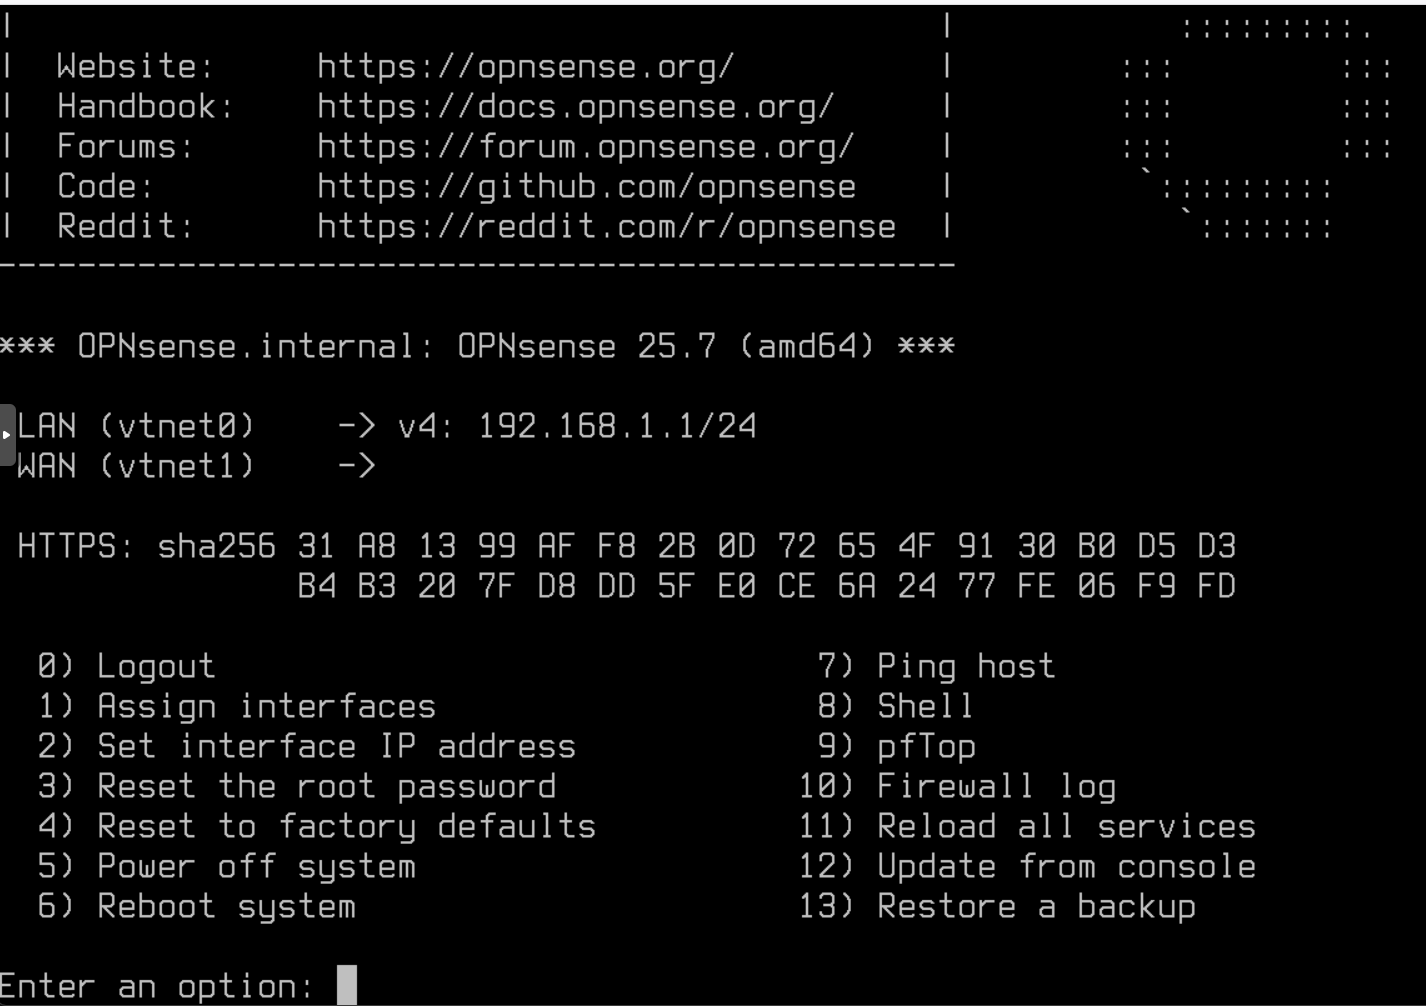Click the Reload all services option
This screenshot has width=1426, height=1006.
point(1066,827)
